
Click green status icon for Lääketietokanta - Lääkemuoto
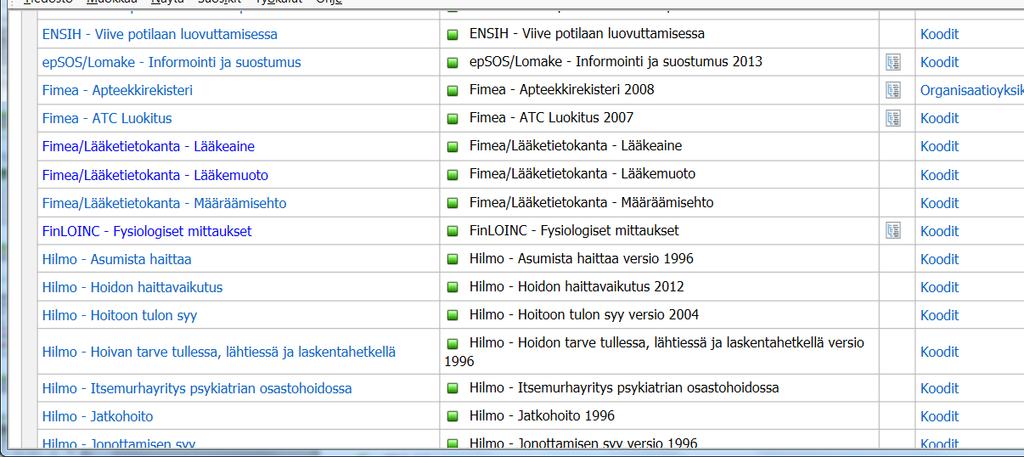453,175
